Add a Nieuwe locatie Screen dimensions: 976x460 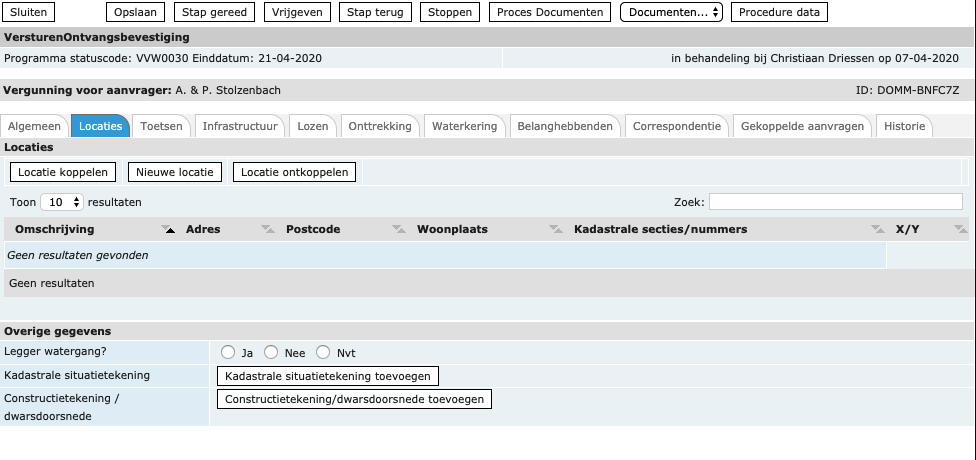tap(175, 172)
